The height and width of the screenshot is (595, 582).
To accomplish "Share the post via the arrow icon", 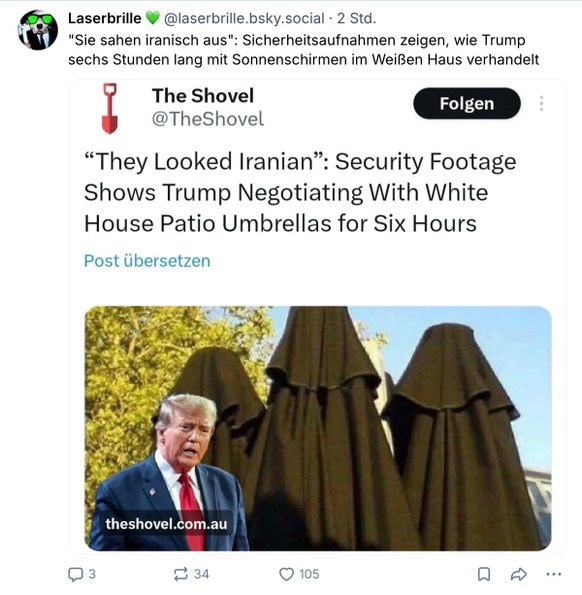I will (x=518, y=575).
